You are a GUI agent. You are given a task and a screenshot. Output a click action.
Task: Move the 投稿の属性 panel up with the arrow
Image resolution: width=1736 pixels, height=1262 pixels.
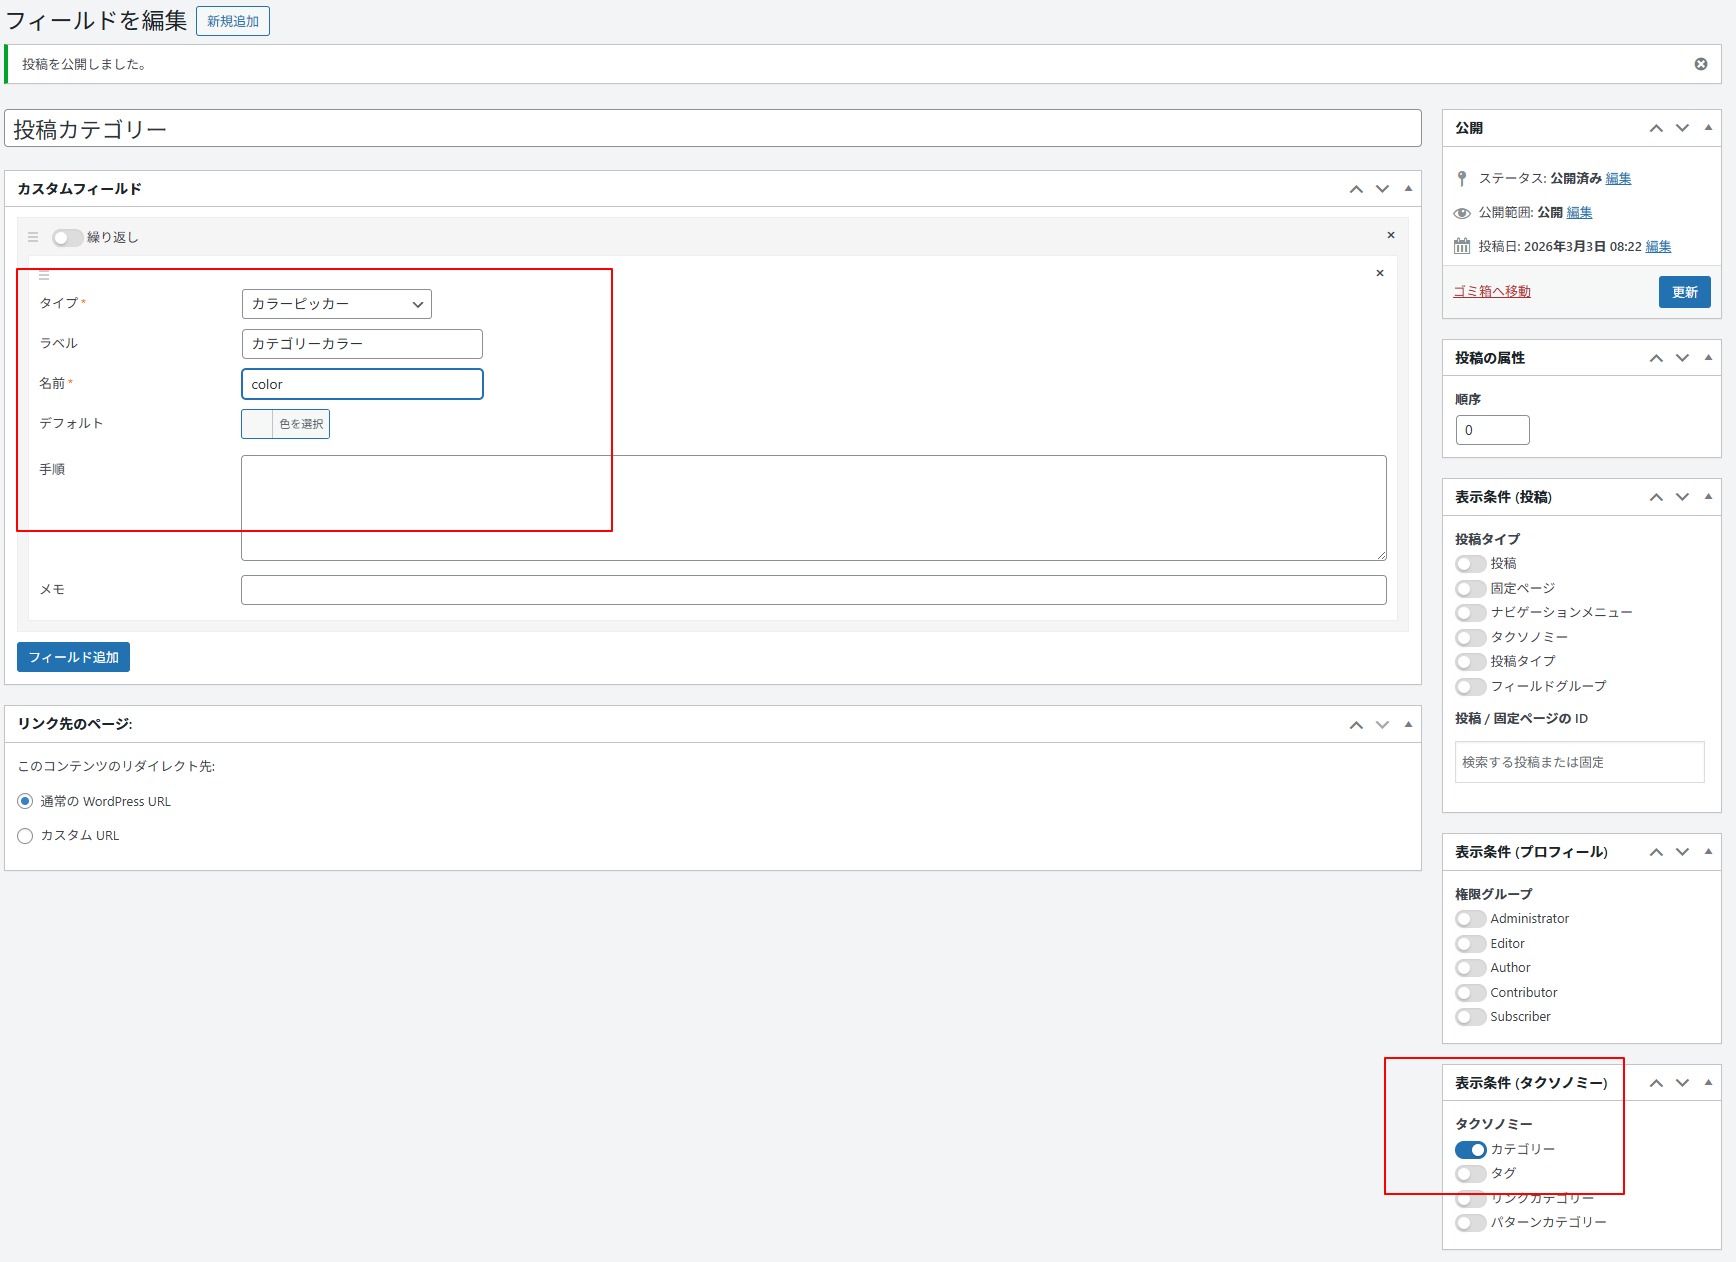point(1656,358)
